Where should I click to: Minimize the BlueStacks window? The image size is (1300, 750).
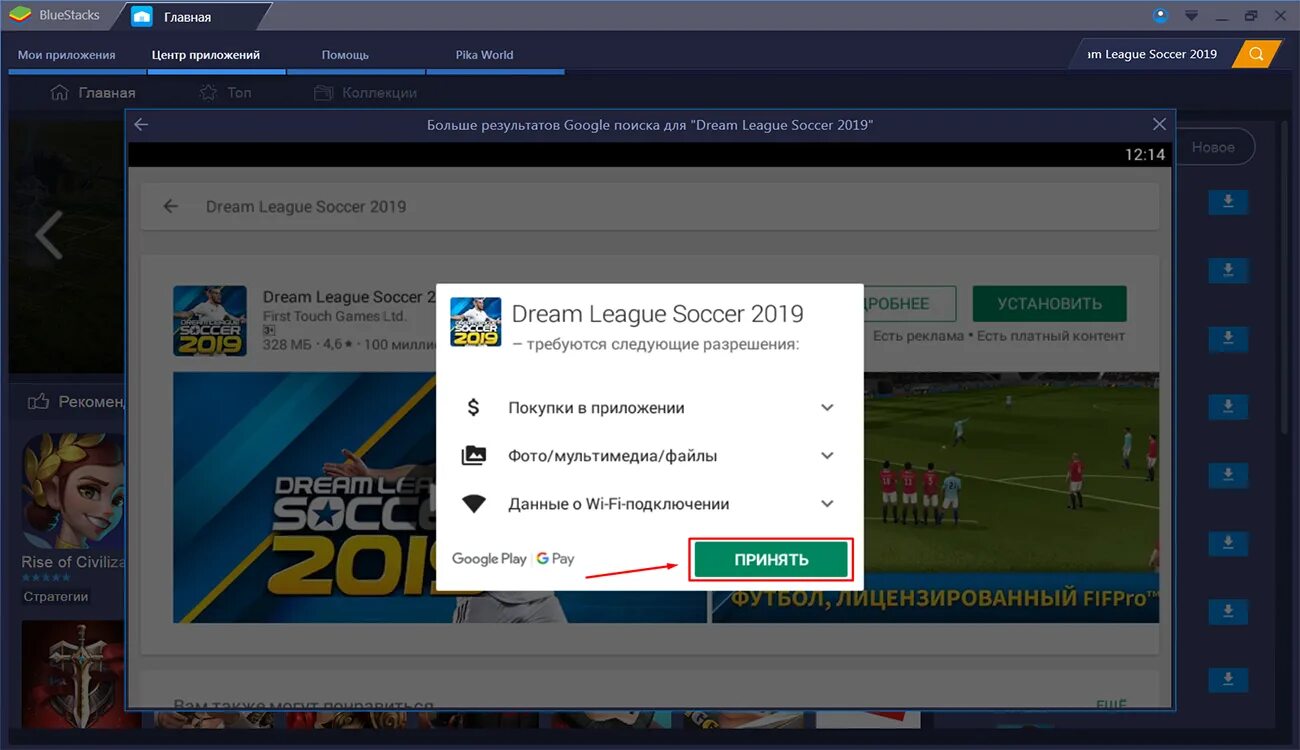[x=1221, y=16]
